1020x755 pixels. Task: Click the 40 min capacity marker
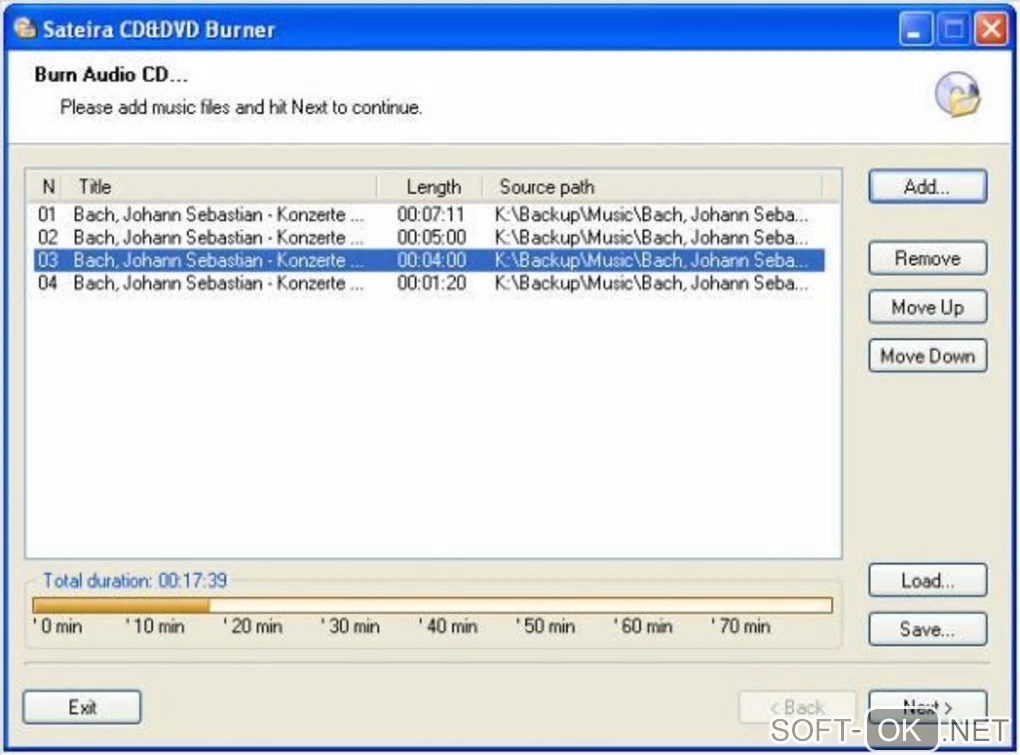(448, 626)
